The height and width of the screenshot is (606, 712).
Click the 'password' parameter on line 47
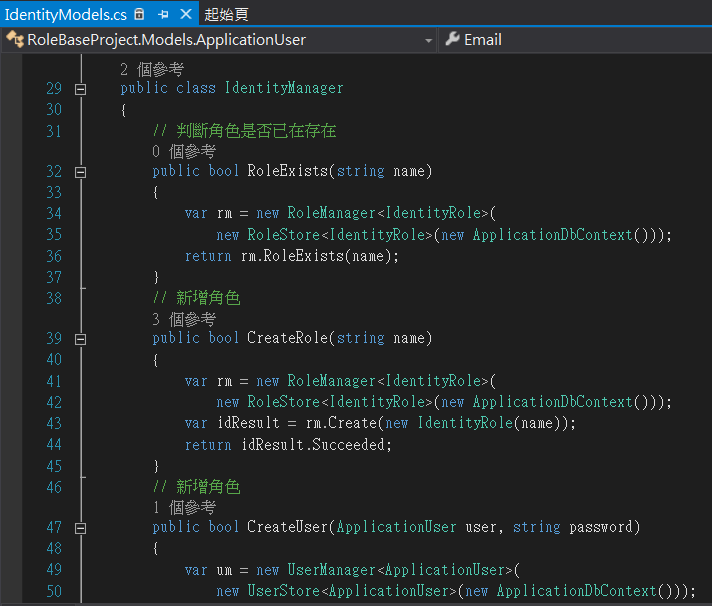[601, 527]
